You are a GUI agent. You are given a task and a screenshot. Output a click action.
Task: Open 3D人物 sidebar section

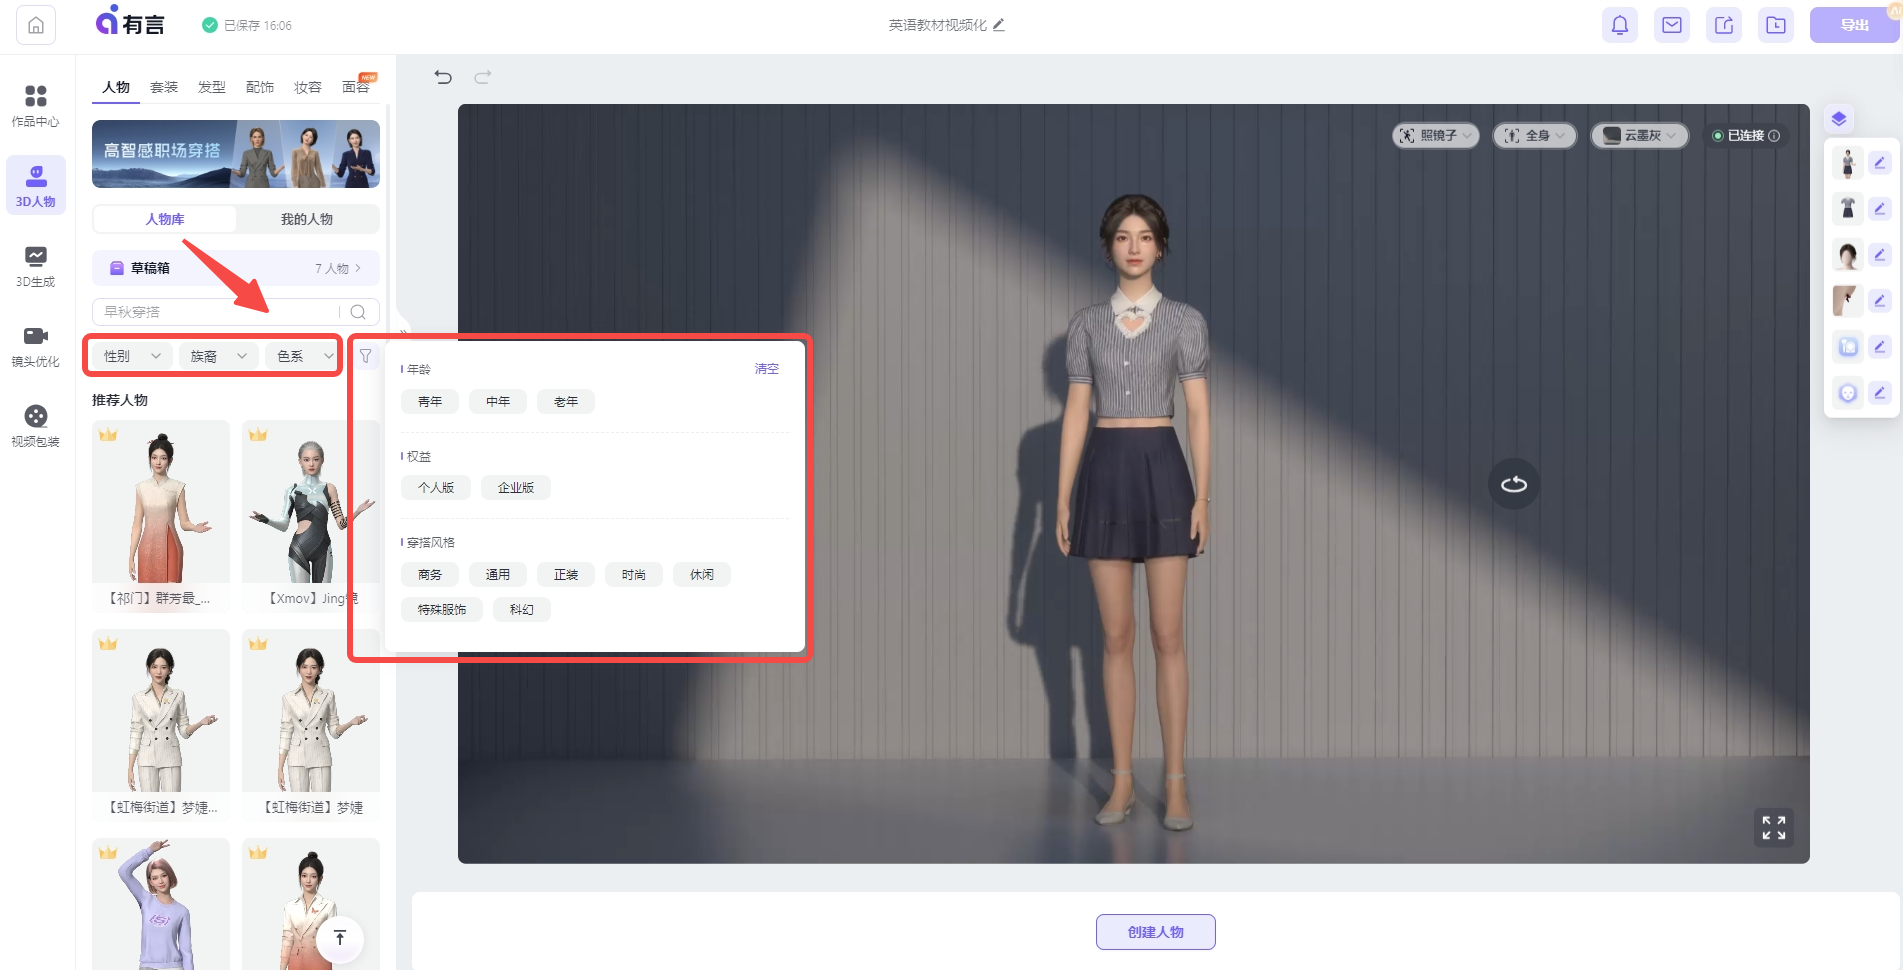[36, 186]
